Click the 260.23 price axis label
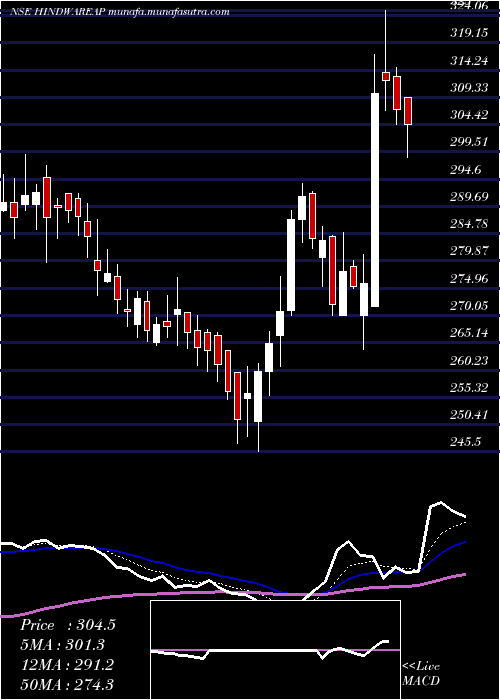The image size is (500, 700). pos(469,361)
